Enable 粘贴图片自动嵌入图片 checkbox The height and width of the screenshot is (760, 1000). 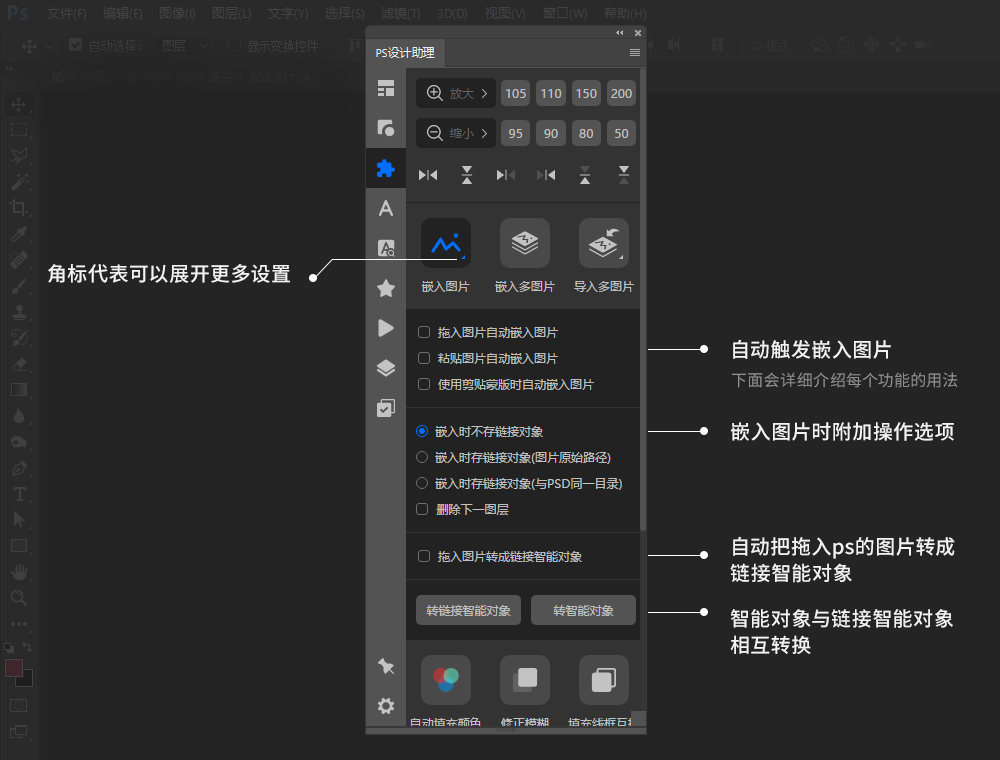pyautogui.click(x=423, y=358)
